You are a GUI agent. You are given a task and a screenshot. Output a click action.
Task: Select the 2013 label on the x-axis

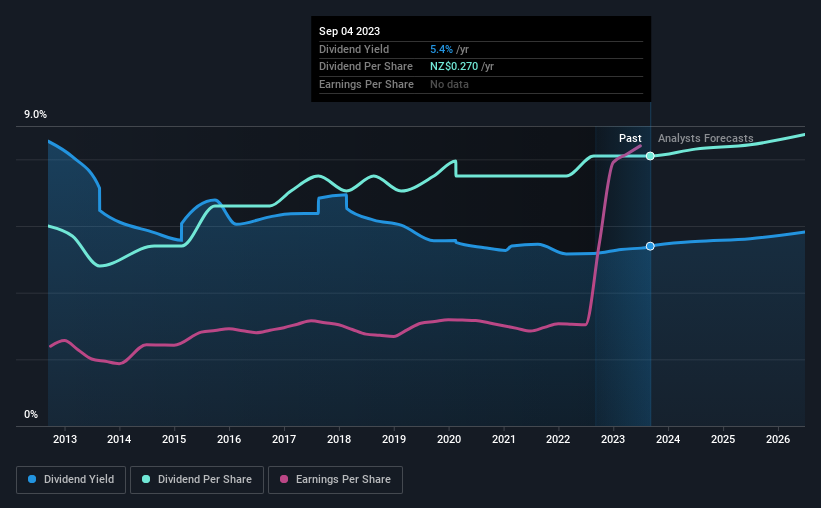[x=65, y=439]
